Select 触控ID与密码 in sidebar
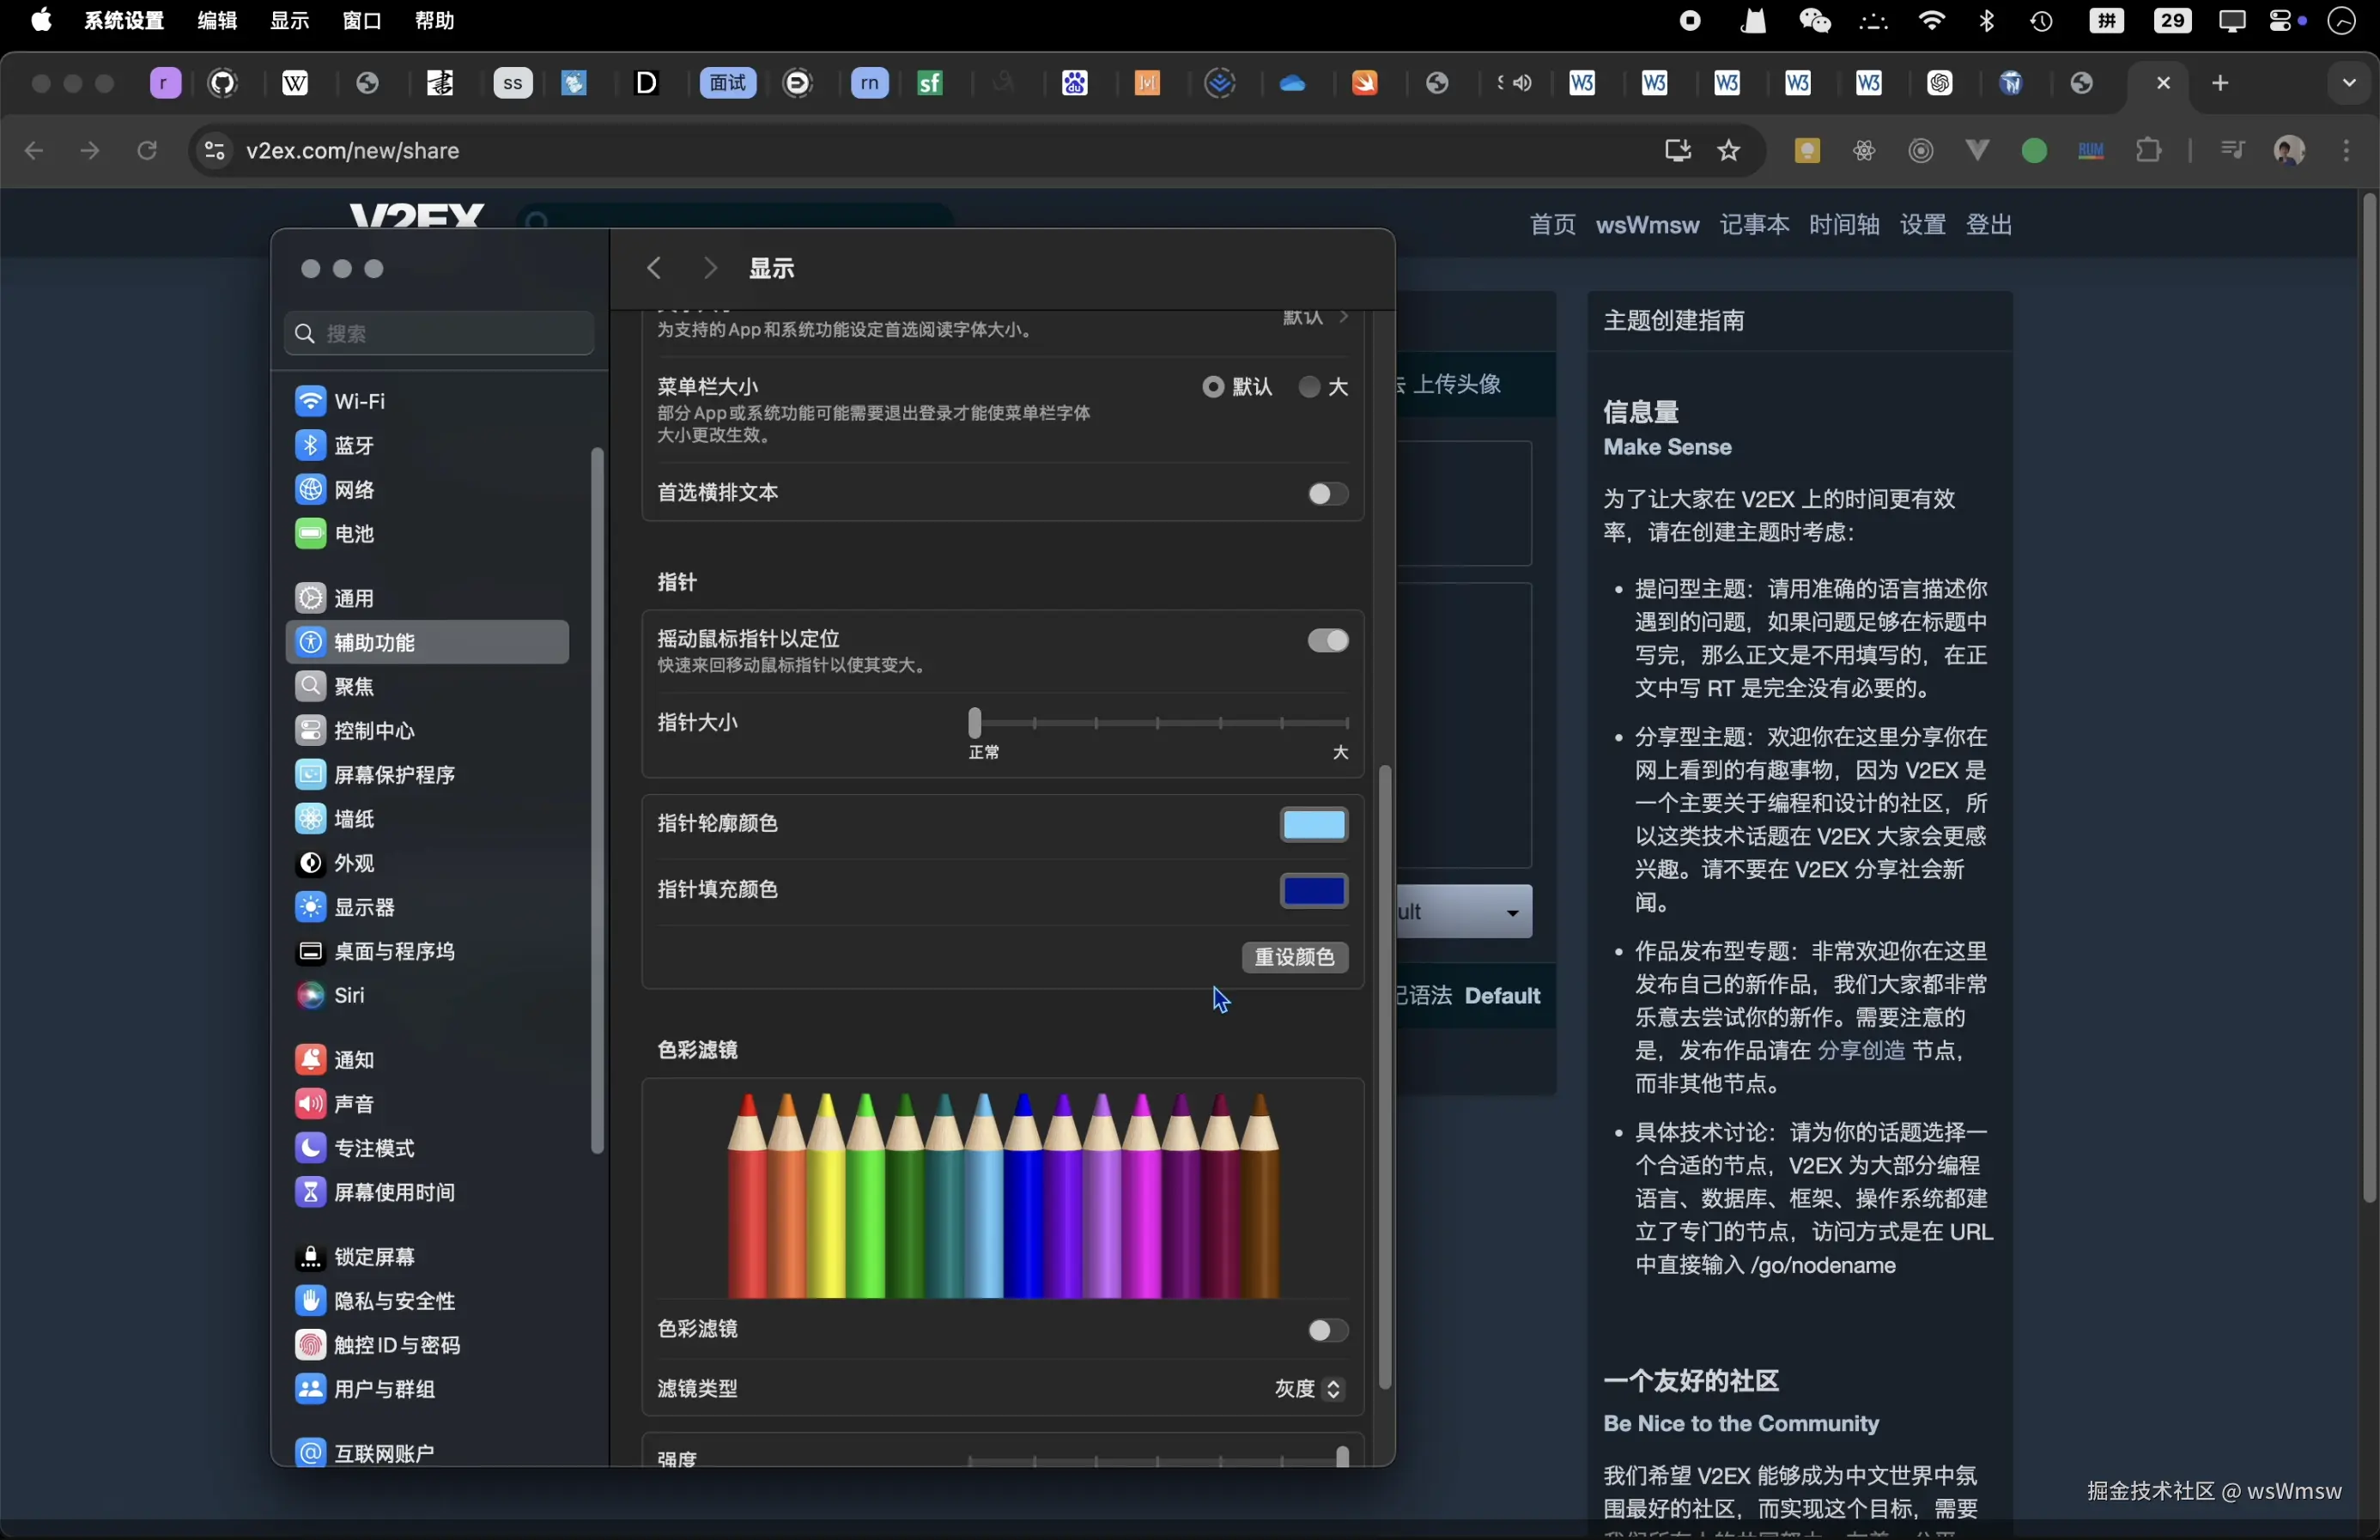The width and height of the screenshot is (2380, 1540). point(397,1345)
